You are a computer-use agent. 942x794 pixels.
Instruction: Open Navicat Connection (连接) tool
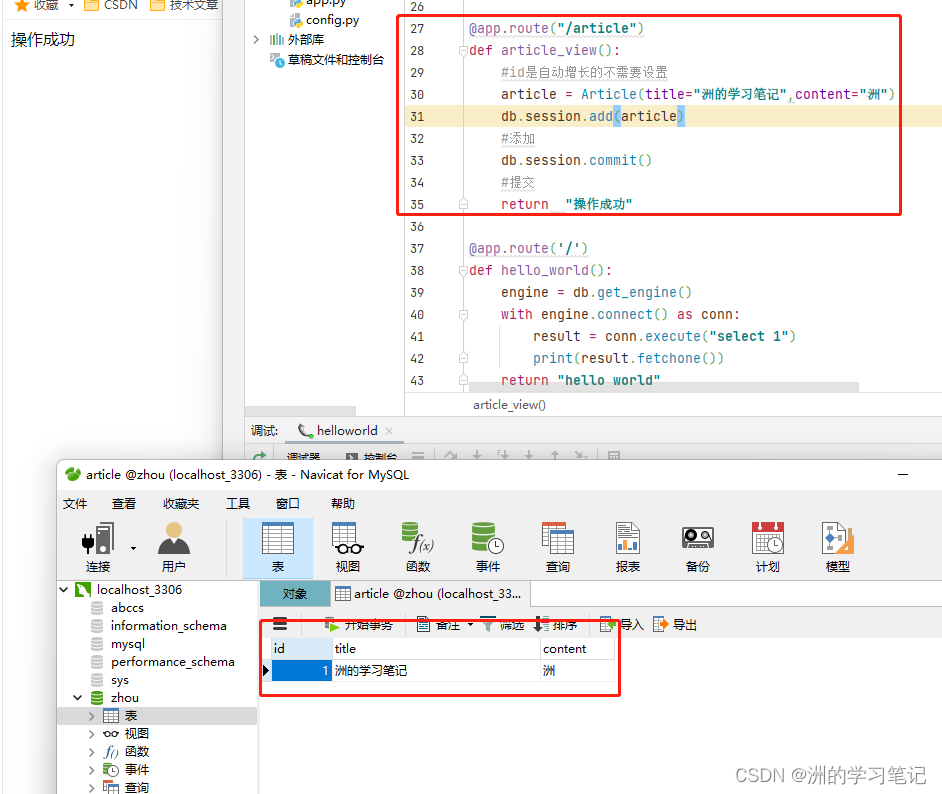98,547
